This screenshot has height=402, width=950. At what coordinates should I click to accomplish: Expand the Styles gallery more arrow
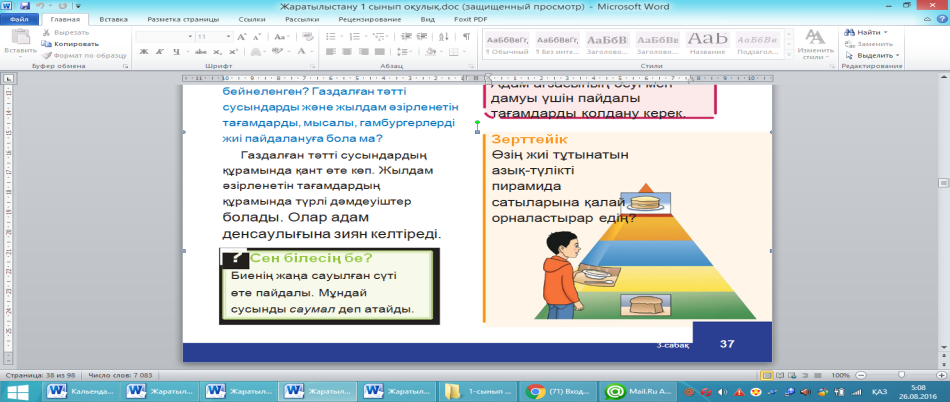[790, 56]
